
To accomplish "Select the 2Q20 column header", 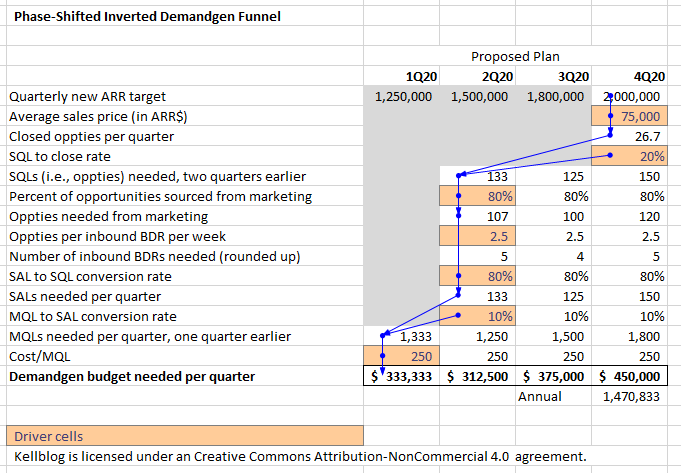I will (x=477, y=76).
